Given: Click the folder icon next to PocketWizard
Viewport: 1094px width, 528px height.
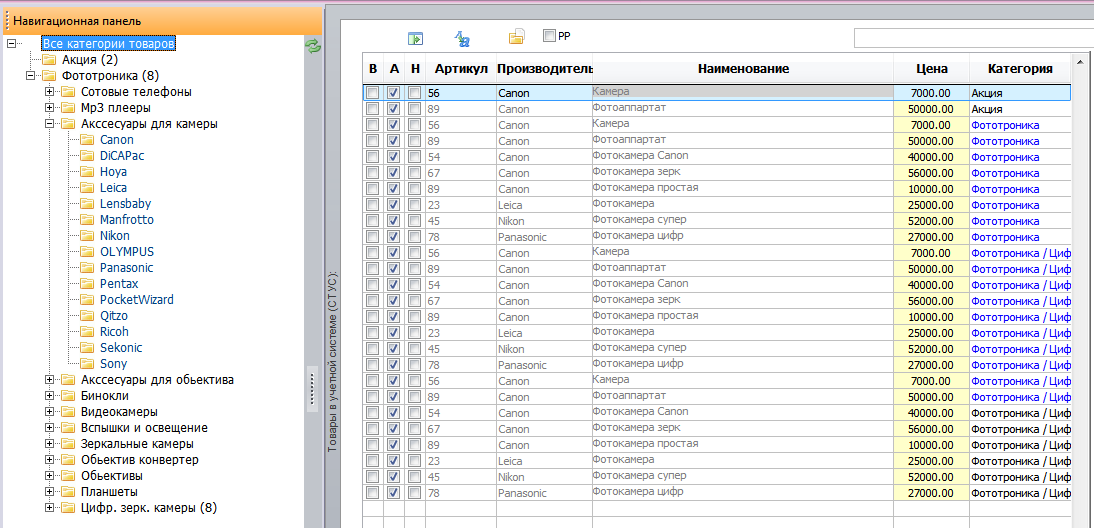Looking at the screenshot, I should (x=87, y=300).
